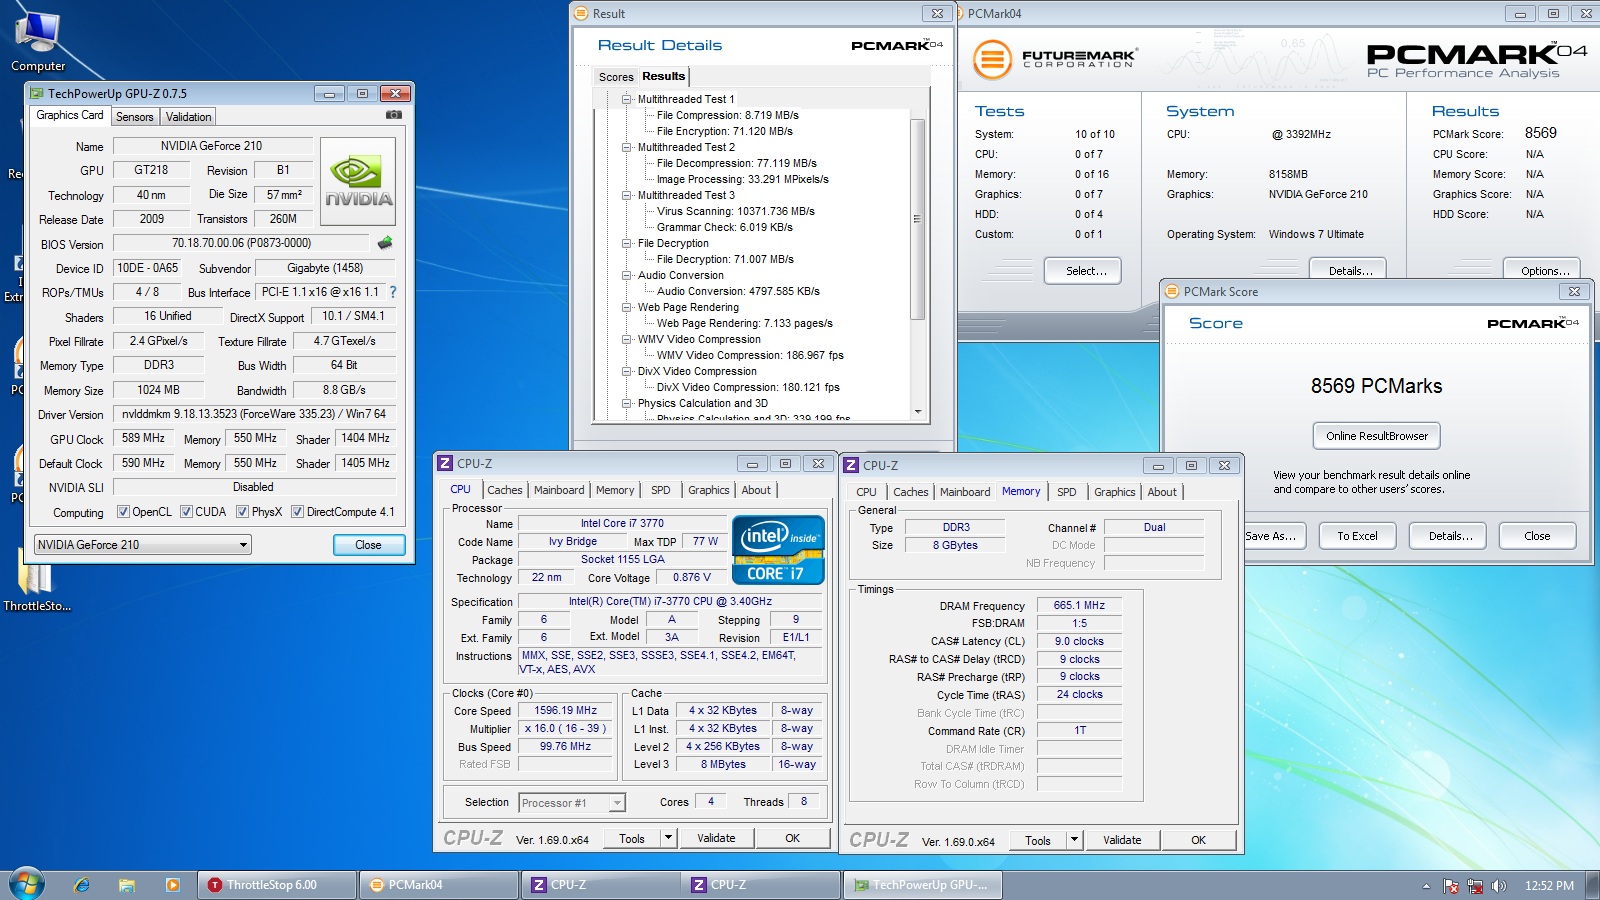Click the GPU-Z title bar icon

(x=38, y=93)
